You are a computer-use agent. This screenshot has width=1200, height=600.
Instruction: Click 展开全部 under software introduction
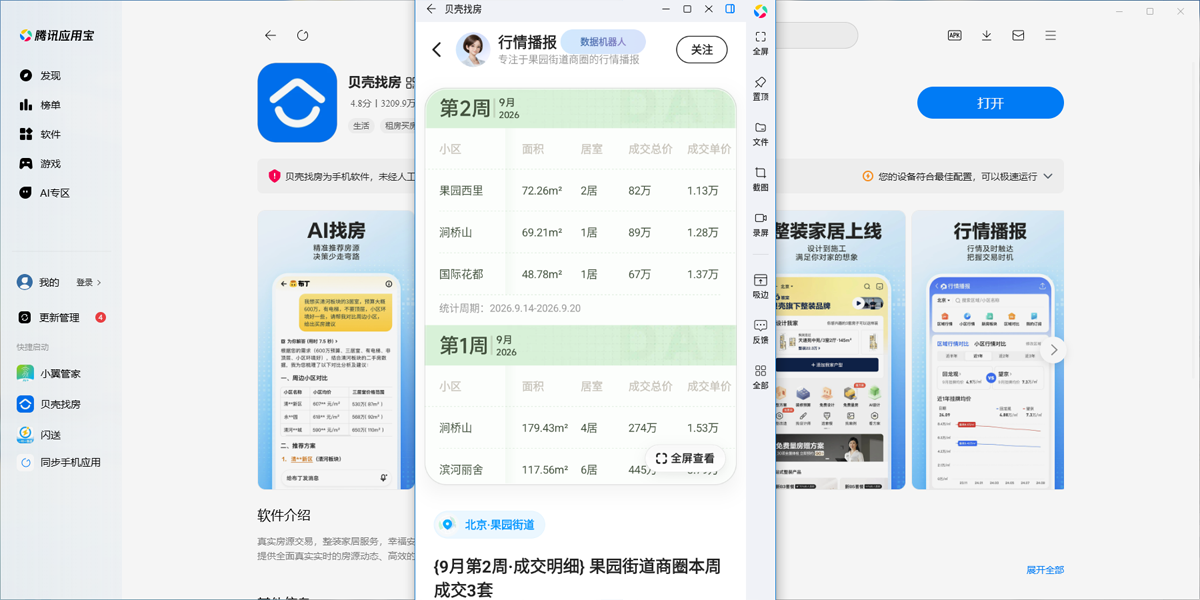(1044, 570)
